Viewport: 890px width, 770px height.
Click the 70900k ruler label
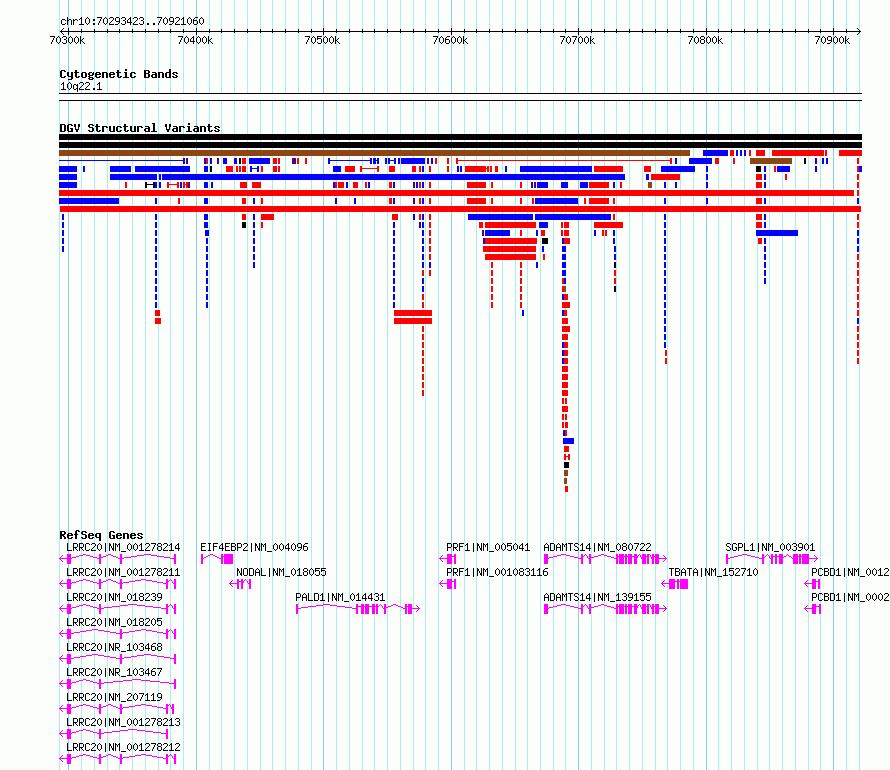(832, 40)
